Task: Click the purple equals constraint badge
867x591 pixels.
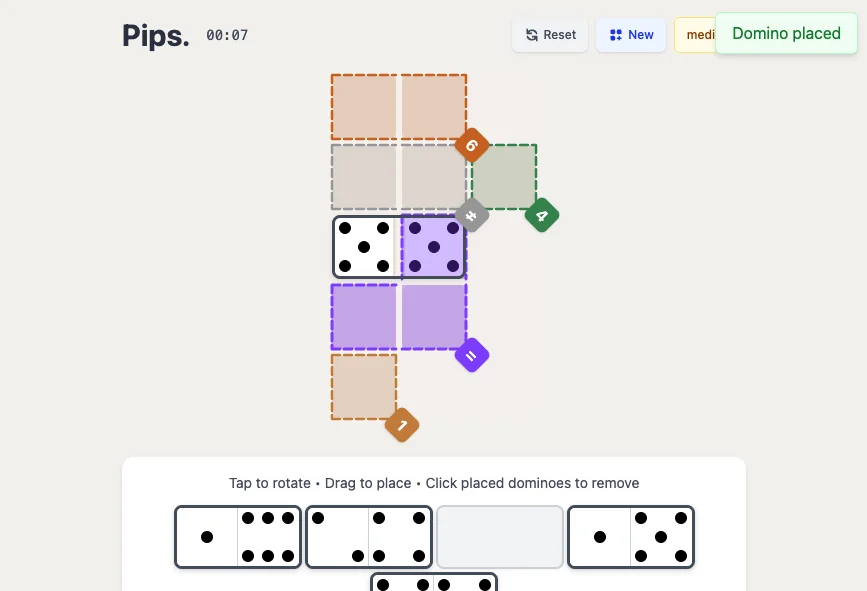Action: tap(472, 355)
